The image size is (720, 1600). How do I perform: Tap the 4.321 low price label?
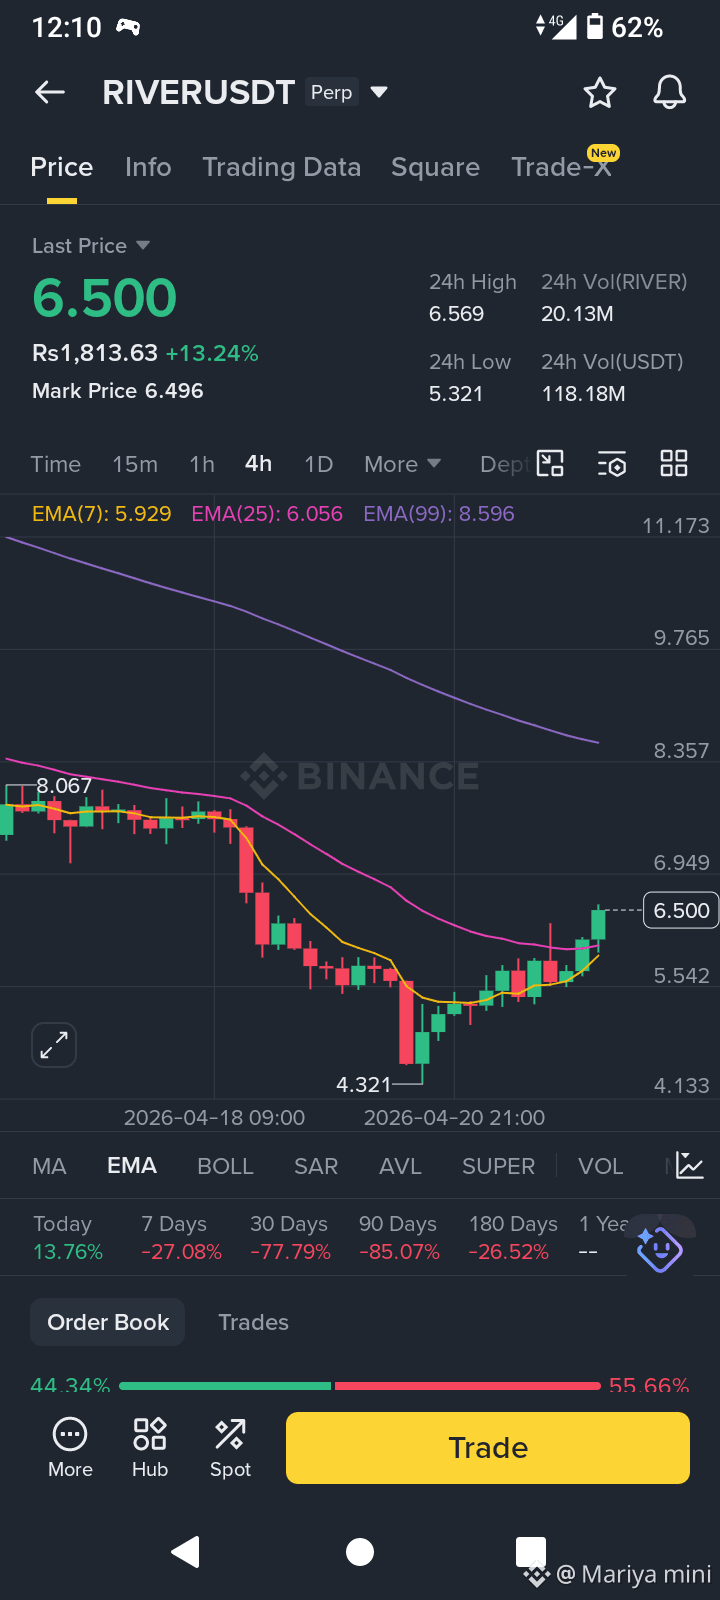364,1085
